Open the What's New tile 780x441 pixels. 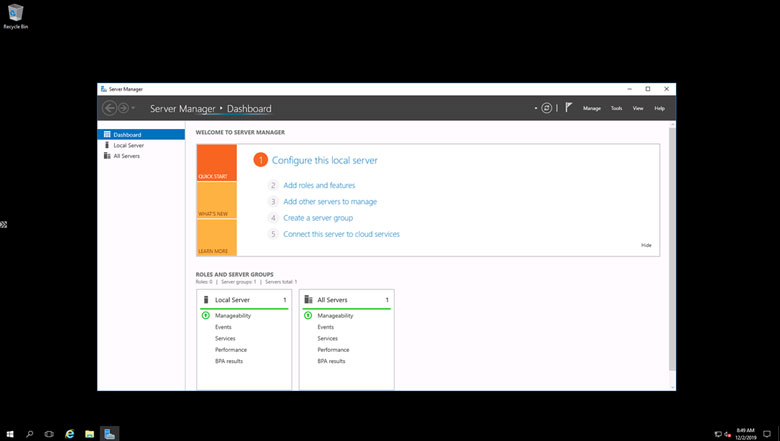216,200
